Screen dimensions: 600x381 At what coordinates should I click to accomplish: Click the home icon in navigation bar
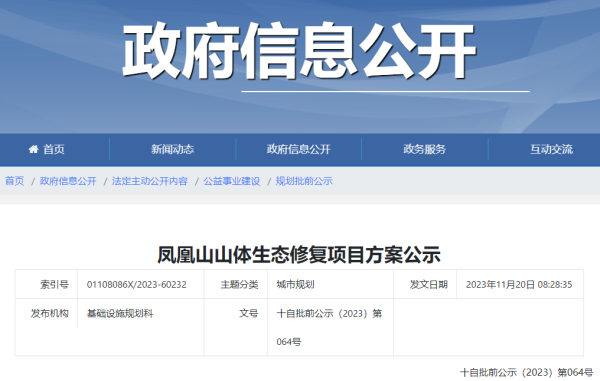34,149
